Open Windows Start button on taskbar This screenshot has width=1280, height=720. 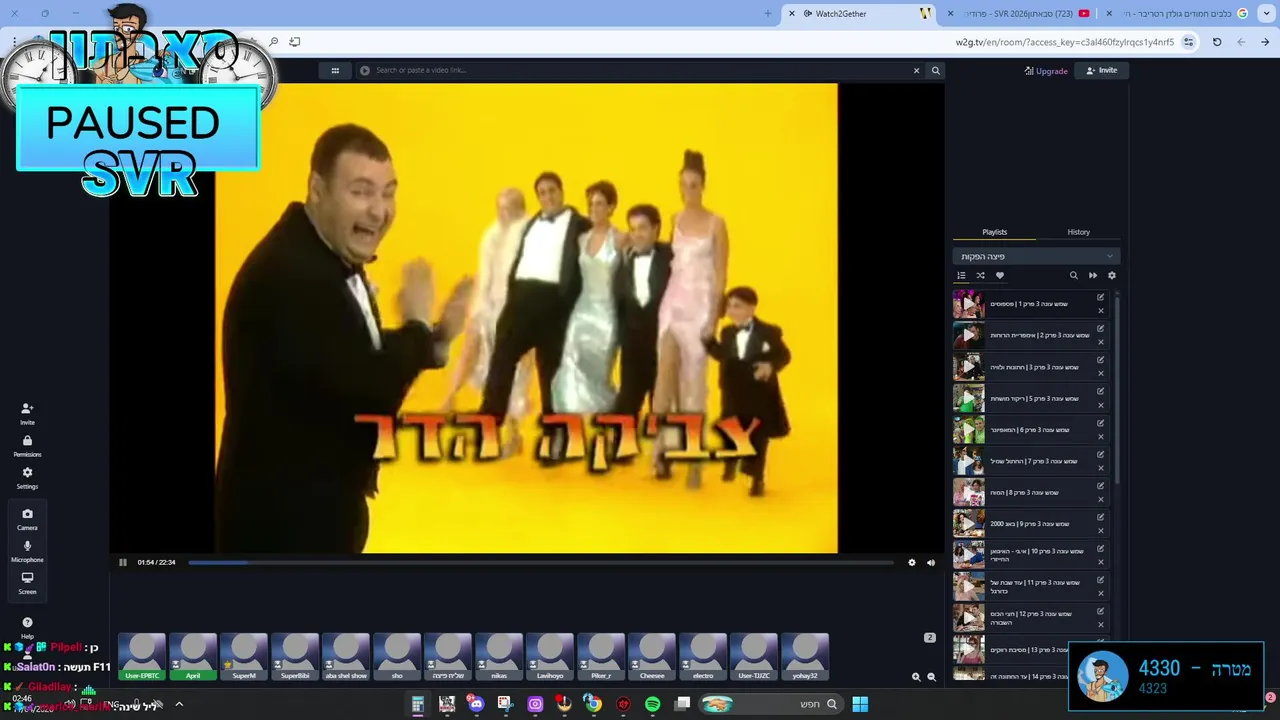[860, 704]
